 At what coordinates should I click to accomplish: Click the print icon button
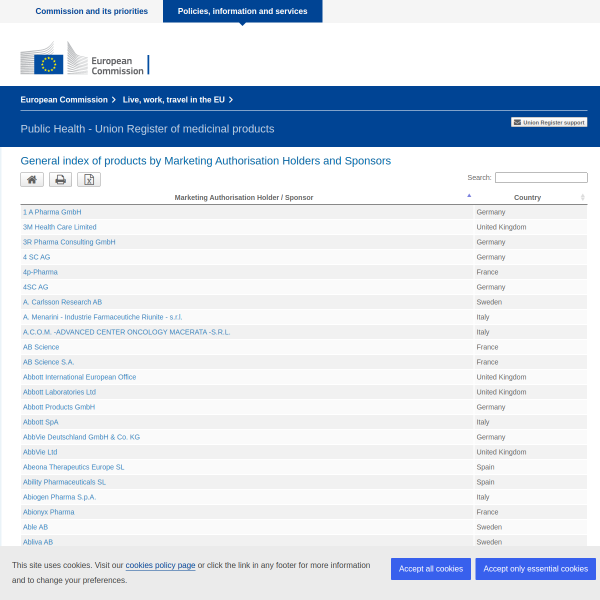[60, 179]
